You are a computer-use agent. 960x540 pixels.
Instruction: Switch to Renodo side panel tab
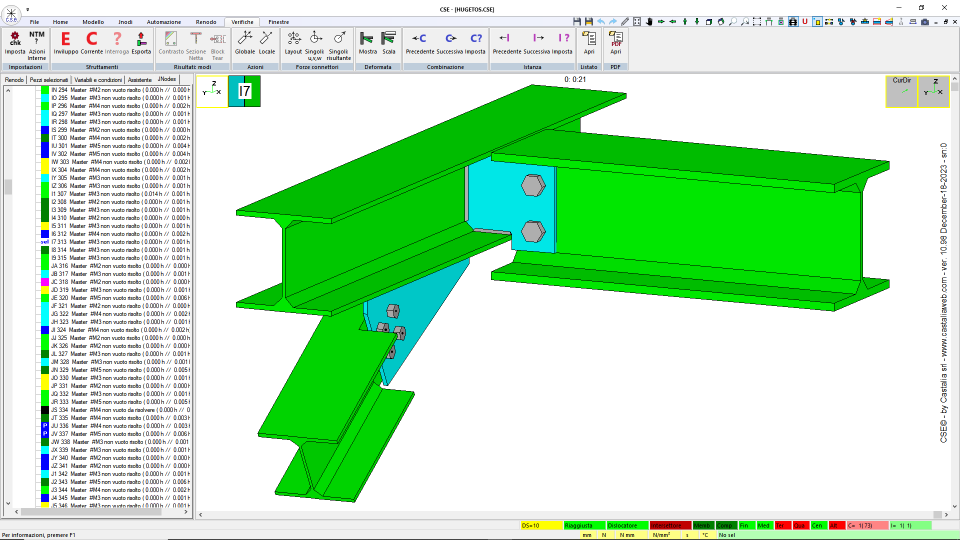(x=14, y=80)
